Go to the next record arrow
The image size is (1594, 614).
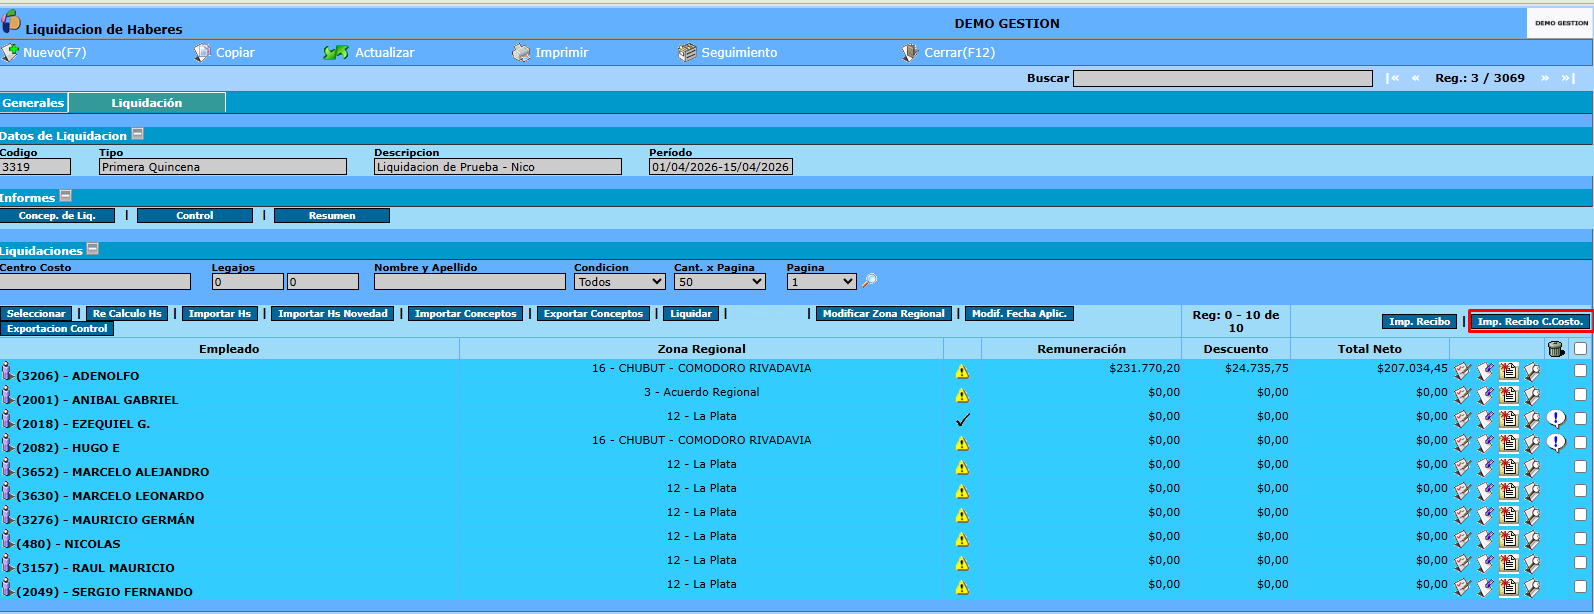(1545, 78)
